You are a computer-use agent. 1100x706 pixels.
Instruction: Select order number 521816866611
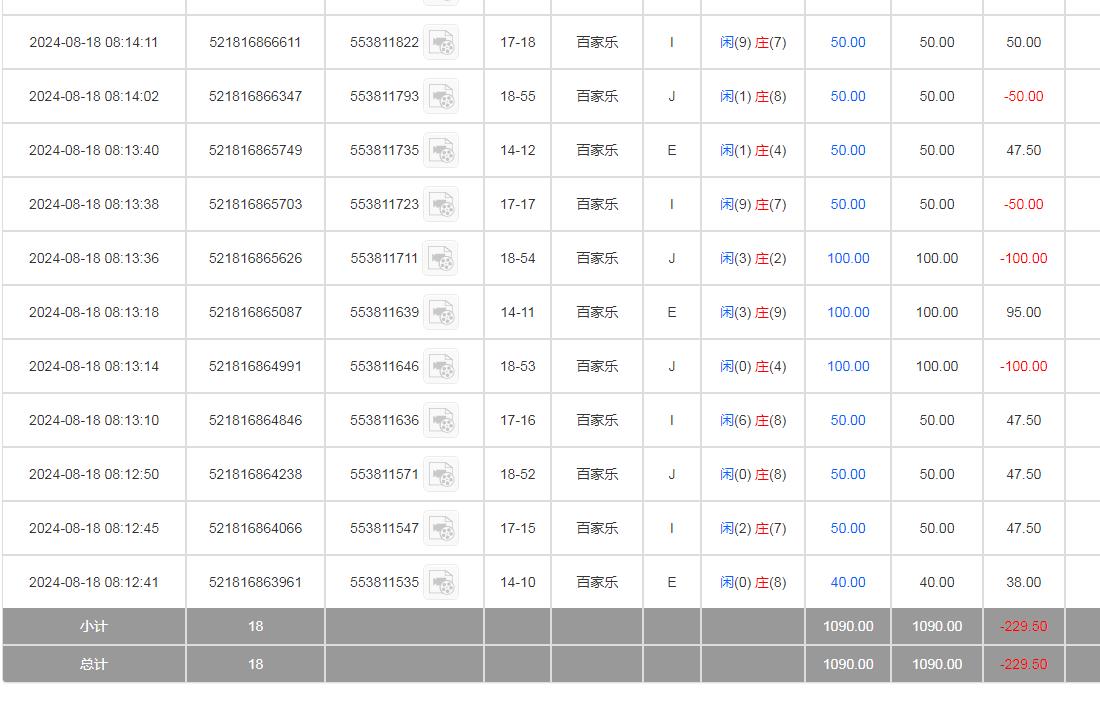click(x=255, y=43)
